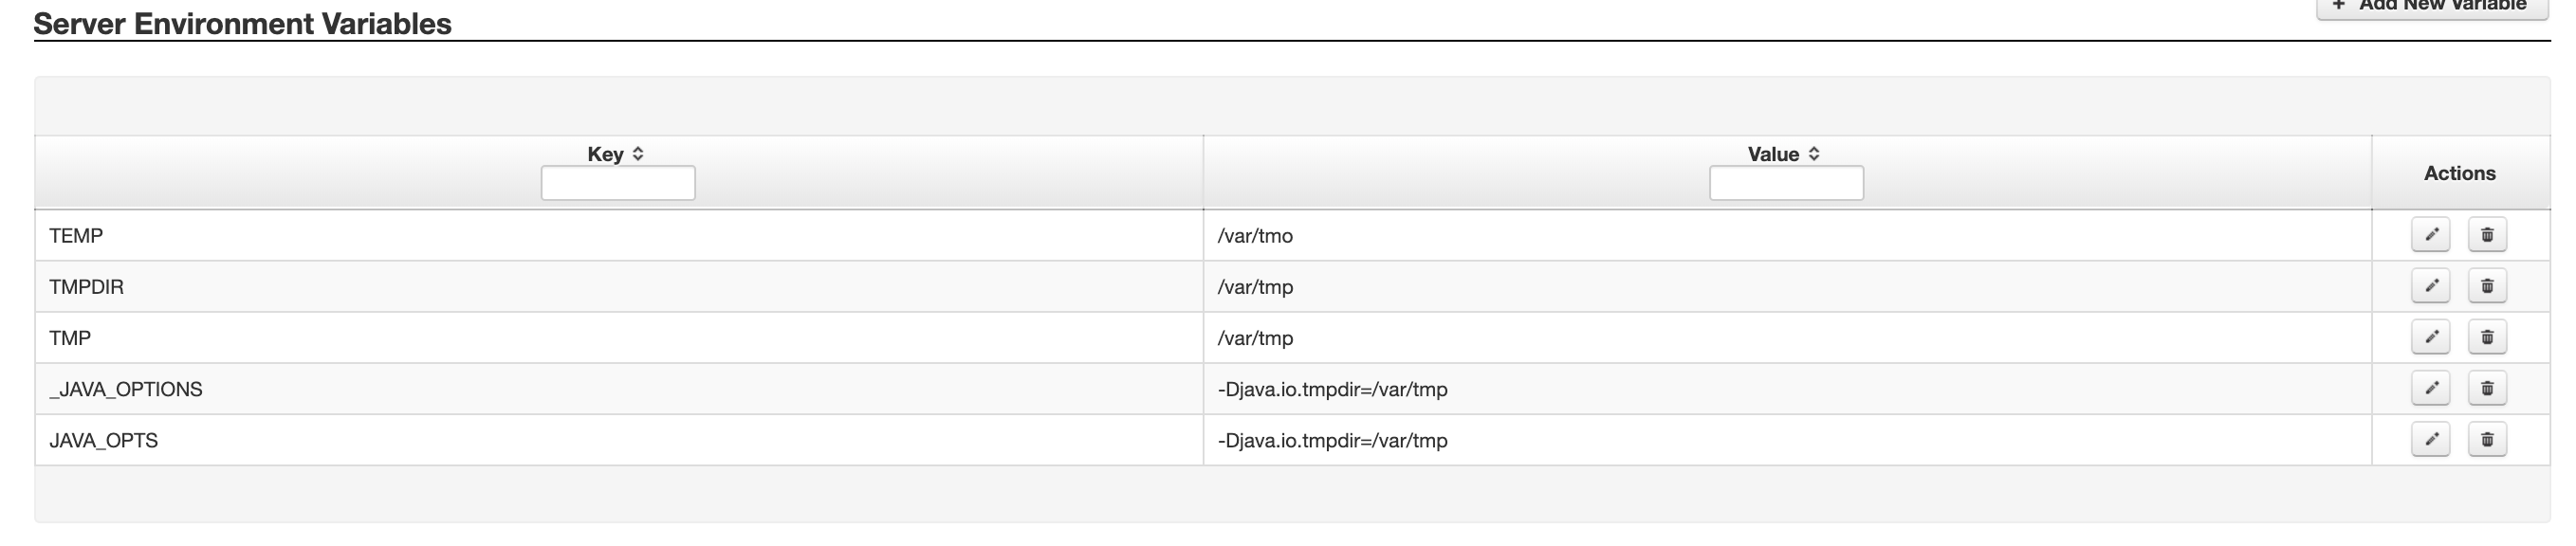Focus the Value filter input field

pyautogui.click(x=1786, y=183)
